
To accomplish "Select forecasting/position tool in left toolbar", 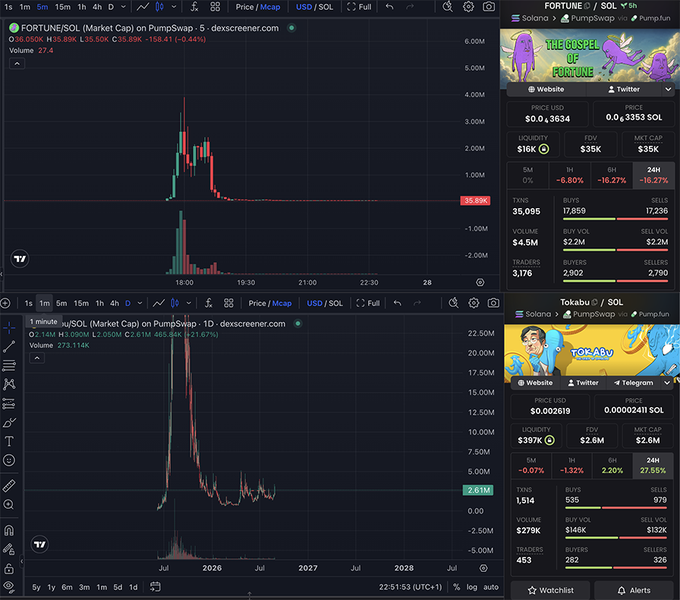I will [9, 404].
